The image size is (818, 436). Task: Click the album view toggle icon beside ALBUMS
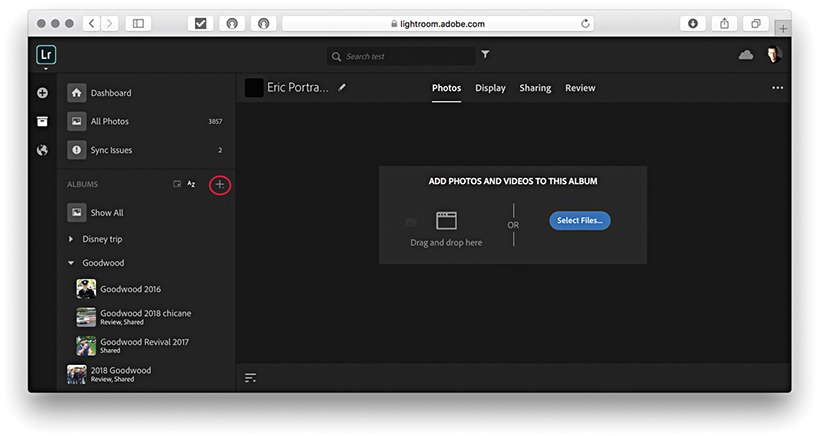177,184
